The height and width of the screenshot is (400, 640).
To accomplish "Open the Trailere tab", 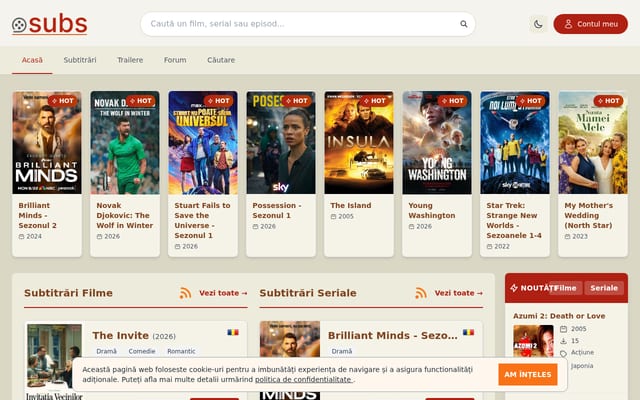I will point(130,60).
